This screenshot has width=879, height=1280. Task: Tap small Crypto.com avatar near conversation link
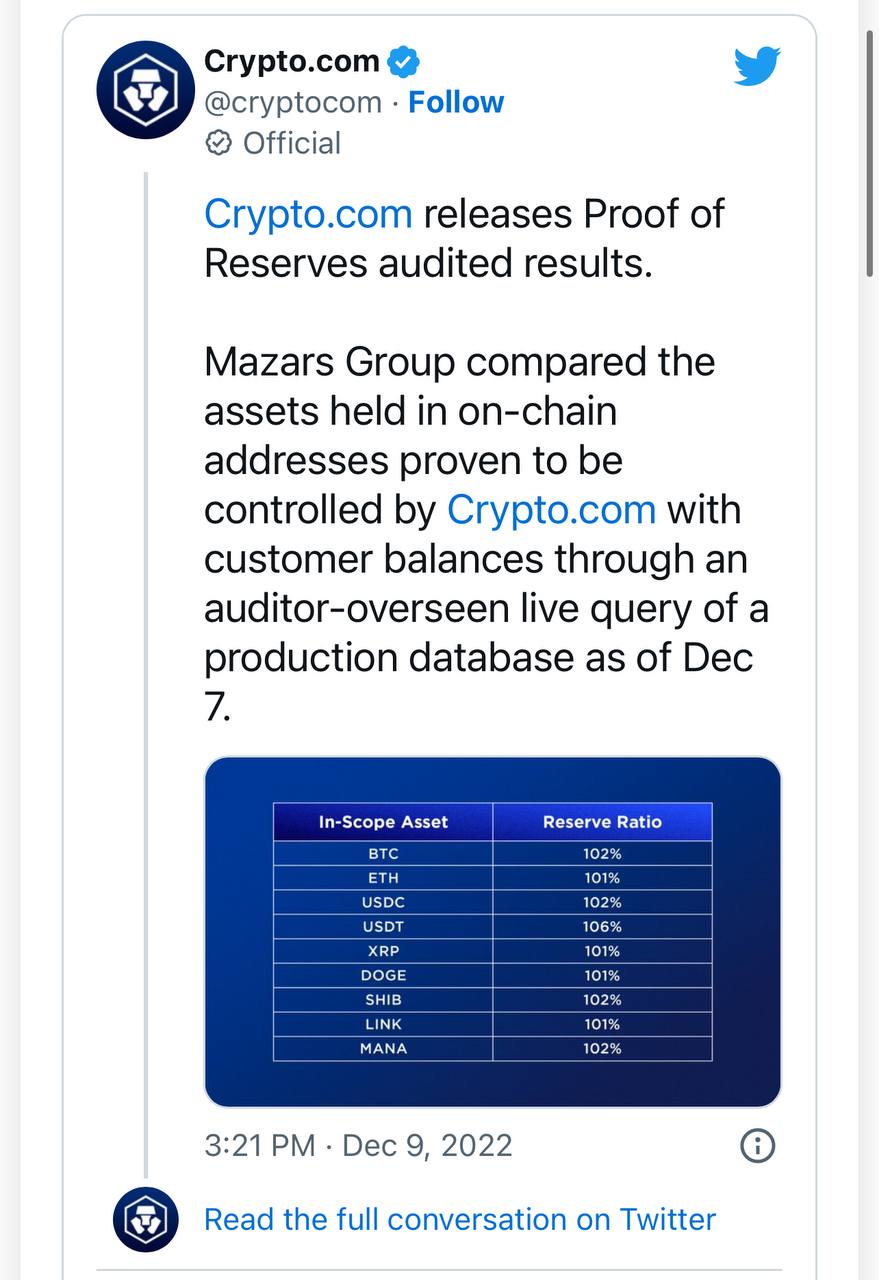(x=146, y=1220)
